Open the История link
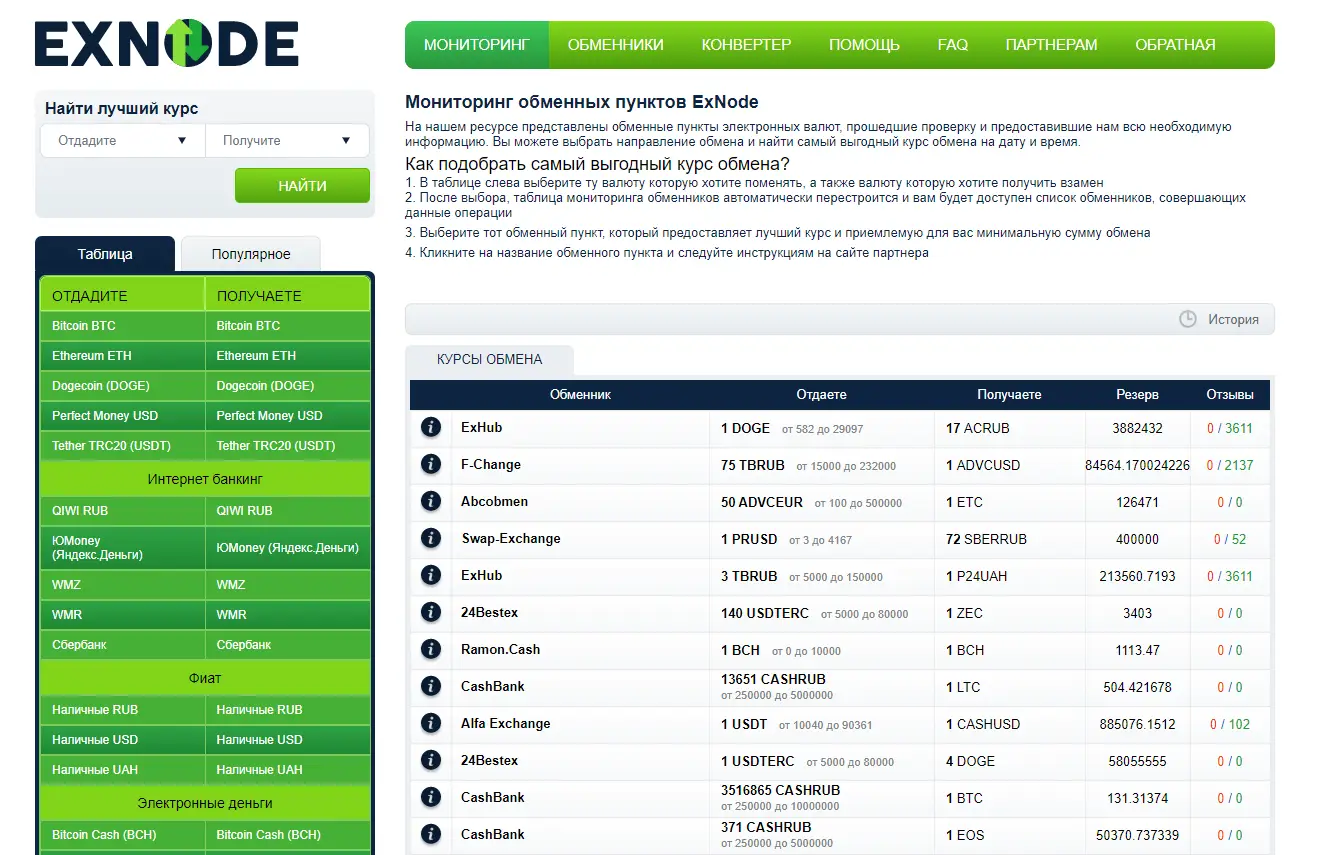 (x=1233, y=320)
